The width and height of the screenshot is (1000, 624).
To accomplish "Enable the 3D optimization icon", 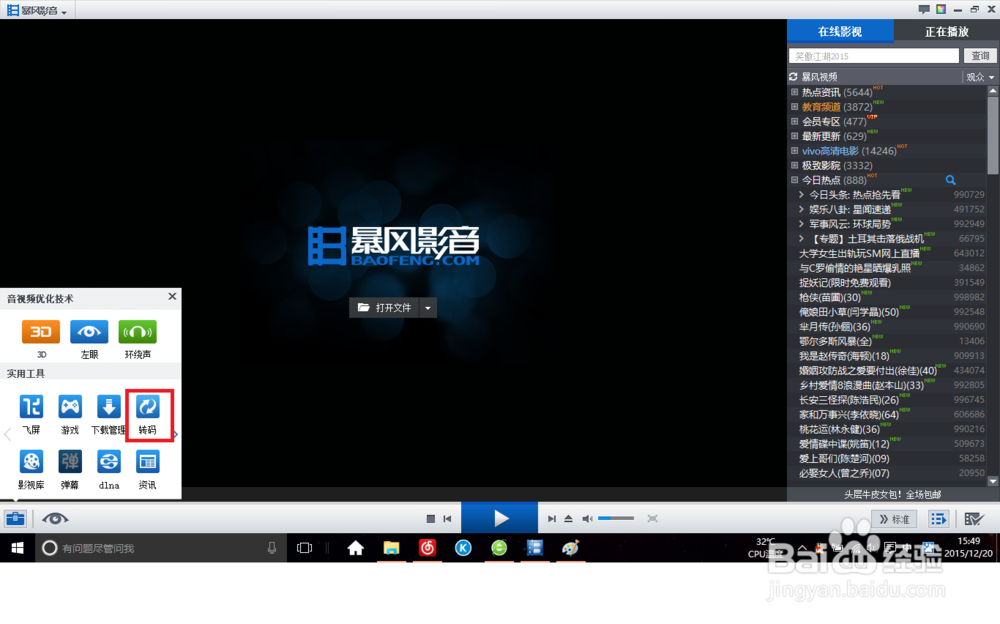I will tap(41, 332).
